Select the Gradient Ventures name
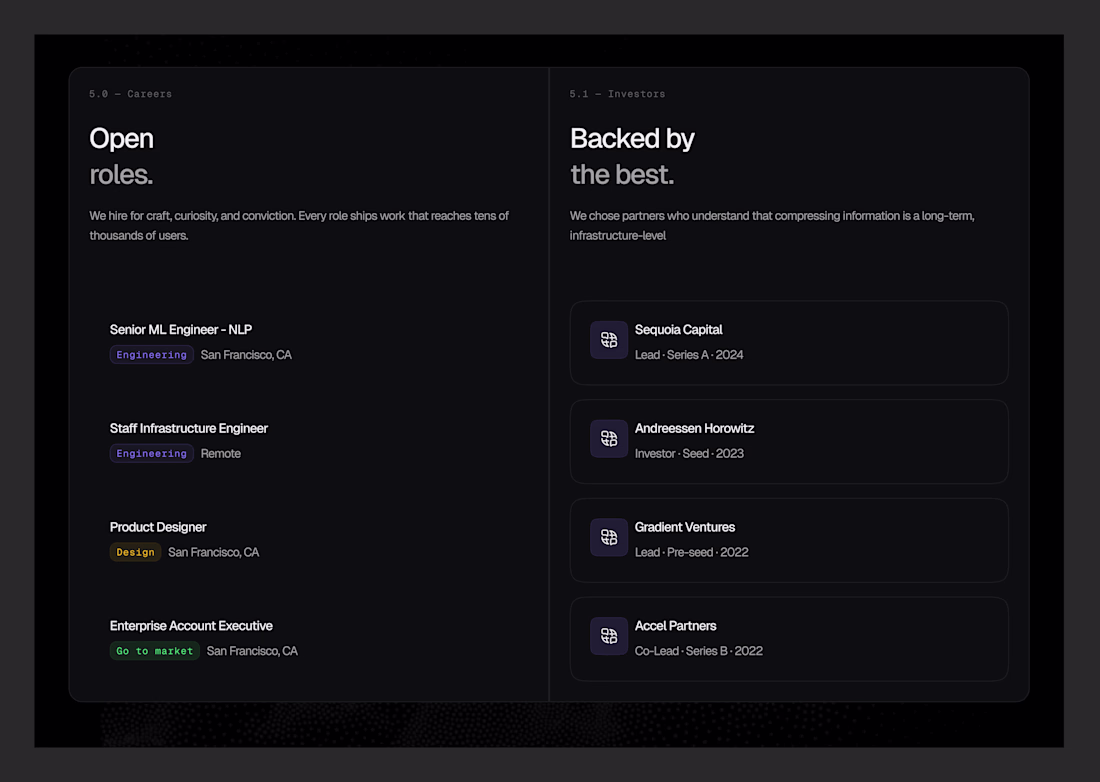The height and width of the screenshot is (782, 1100). coord(685,527)
